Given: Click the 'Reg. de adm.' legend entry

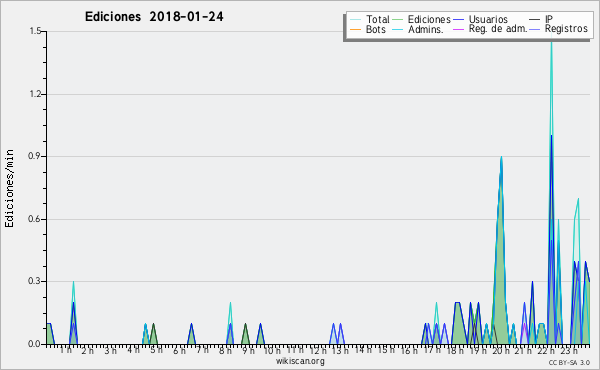Looking at the screenshot, I should (x=498, y=29).
